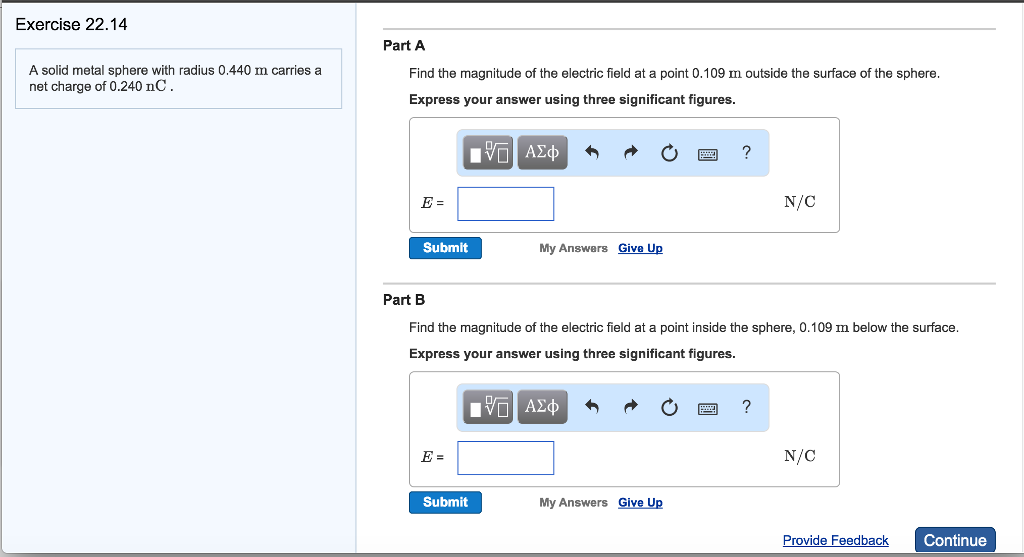
Task: Open math templates tool in Part A
Action: click(x=489, y=153)
